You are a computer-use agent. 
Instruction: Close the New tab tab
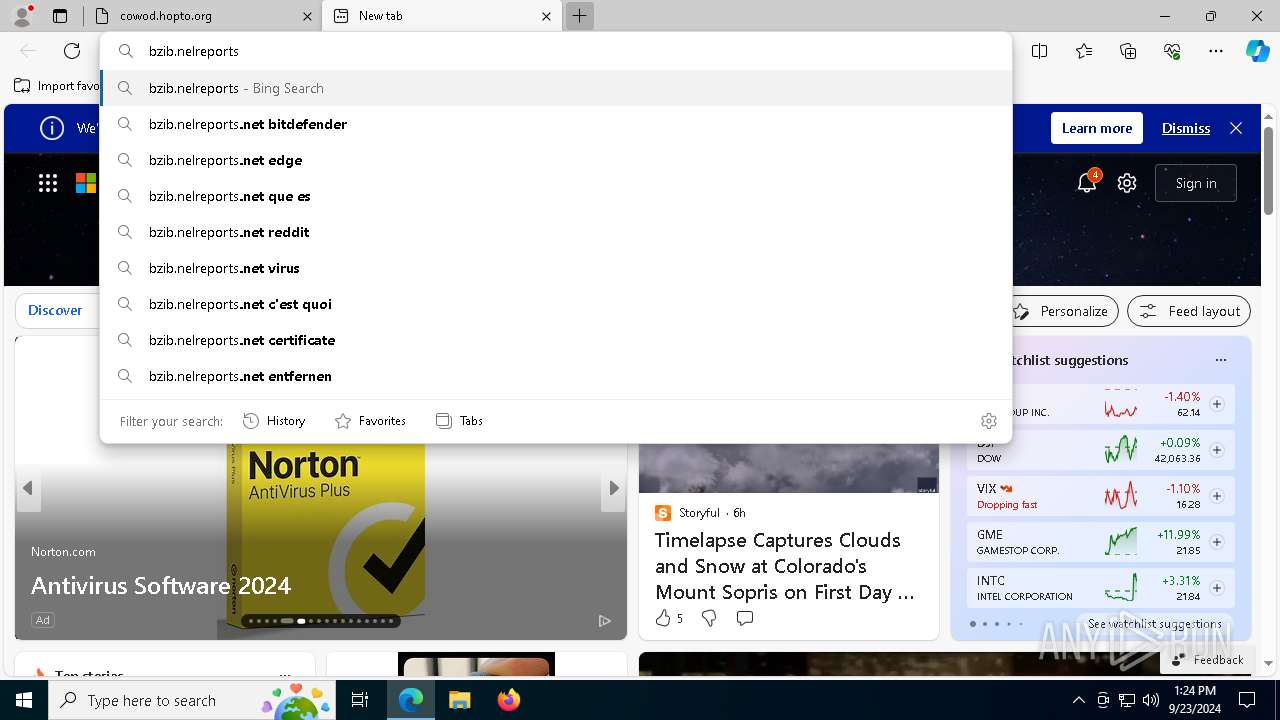click(547, 16)
